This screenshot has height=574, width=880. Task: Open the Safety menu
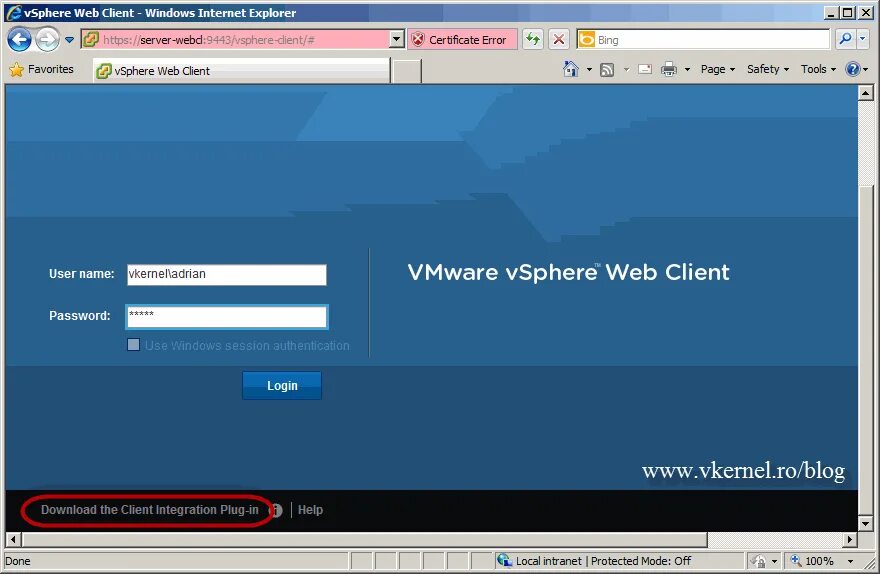768,69
